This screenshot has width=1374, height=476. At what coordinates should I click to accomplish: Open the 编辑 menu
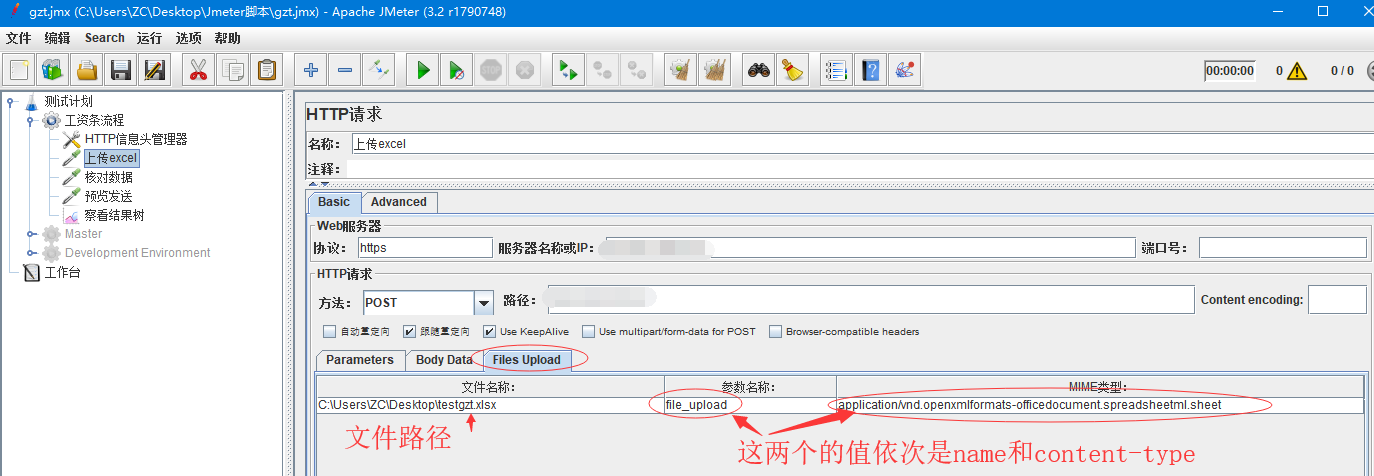pyautogui.click(x=58, y=38)
